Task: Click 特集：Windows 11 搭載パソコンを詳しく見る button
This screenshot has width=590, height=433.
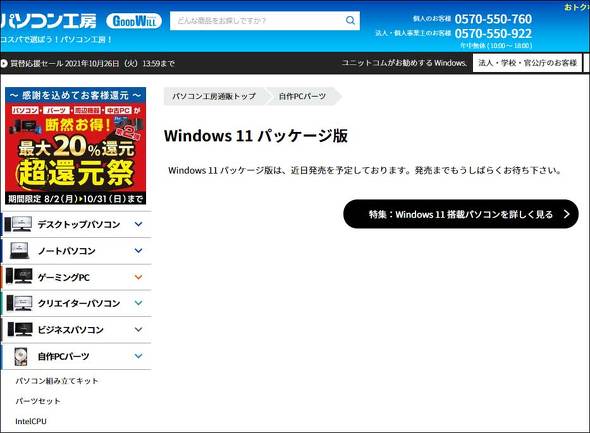Action: pyautogui.click(x=461, y=214)
